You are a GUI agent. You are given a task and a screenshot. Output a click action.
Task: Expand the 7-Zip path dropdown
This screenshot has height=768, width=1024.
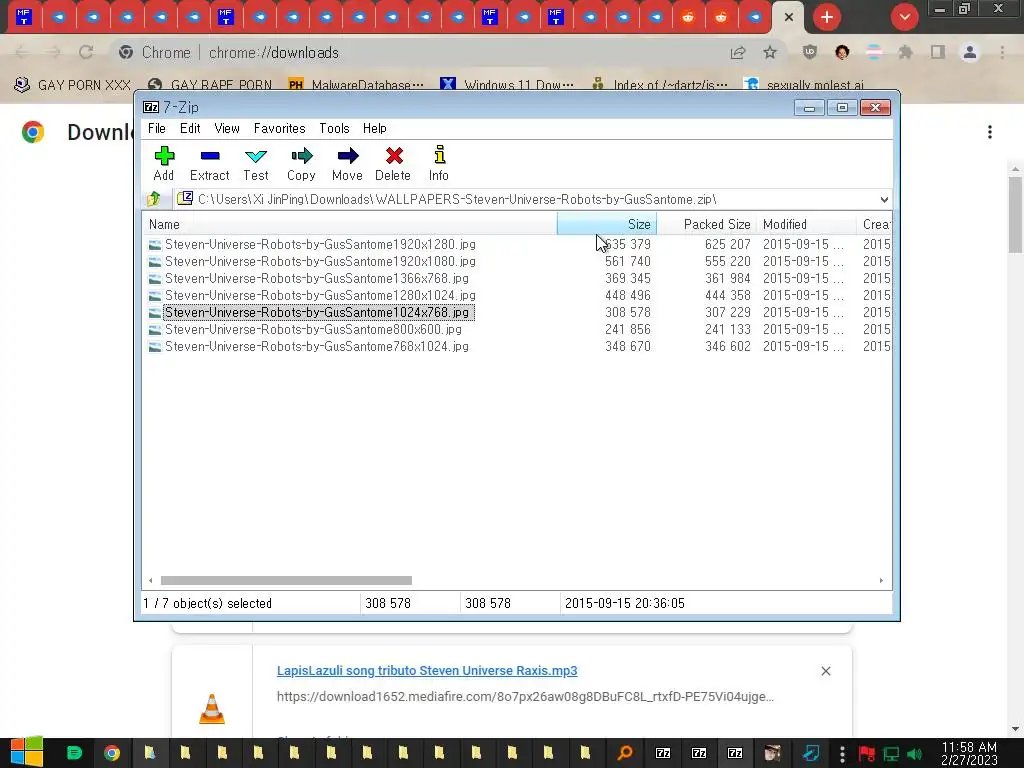coord(884,199)
